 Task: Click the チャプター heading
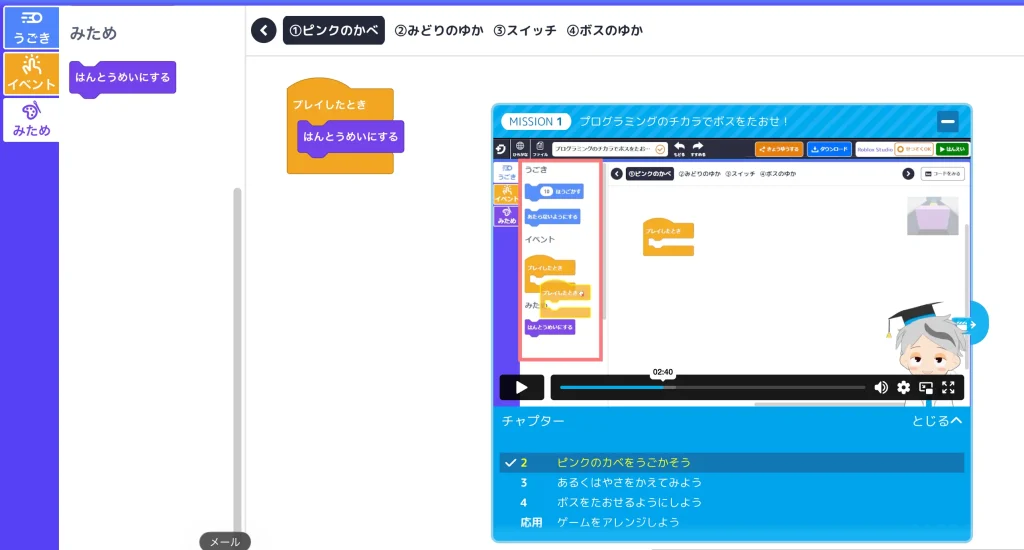point(533,421)
